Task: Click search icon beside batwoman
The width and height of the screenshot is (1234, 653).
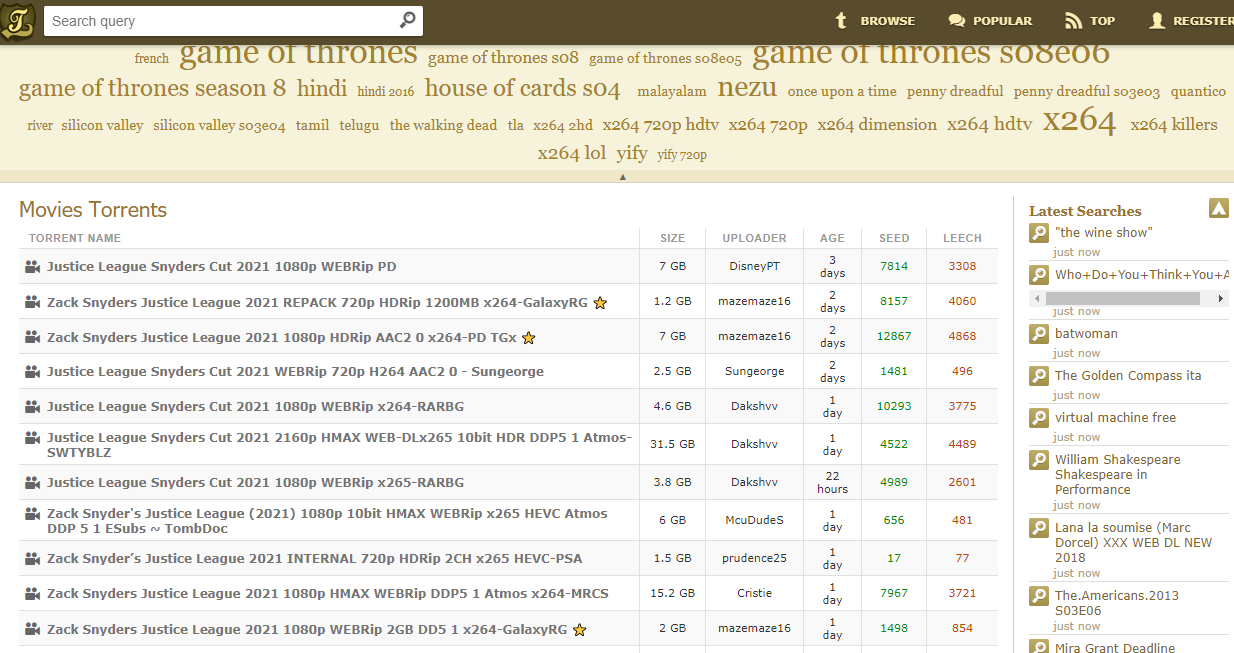Action: 1039,334
